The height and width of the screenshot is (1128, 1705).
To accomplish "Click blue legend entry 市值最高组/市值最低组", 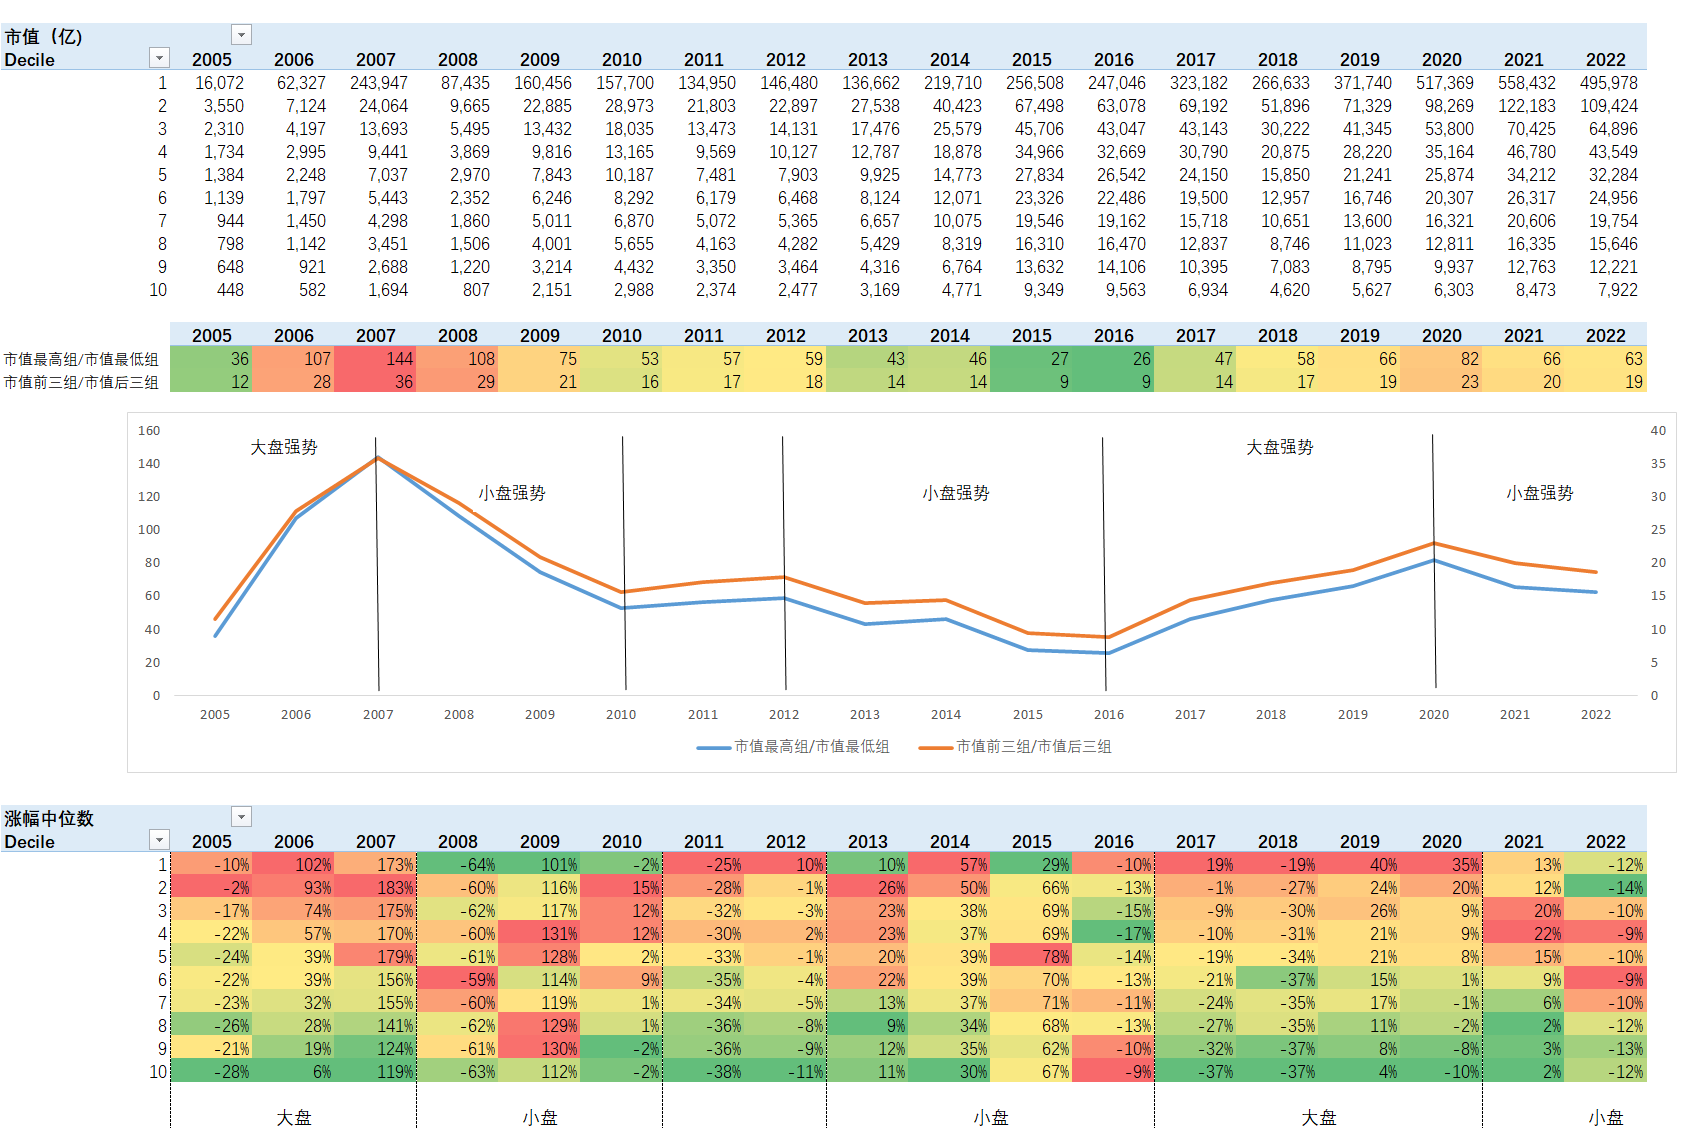I will click(x=793, y=746).
